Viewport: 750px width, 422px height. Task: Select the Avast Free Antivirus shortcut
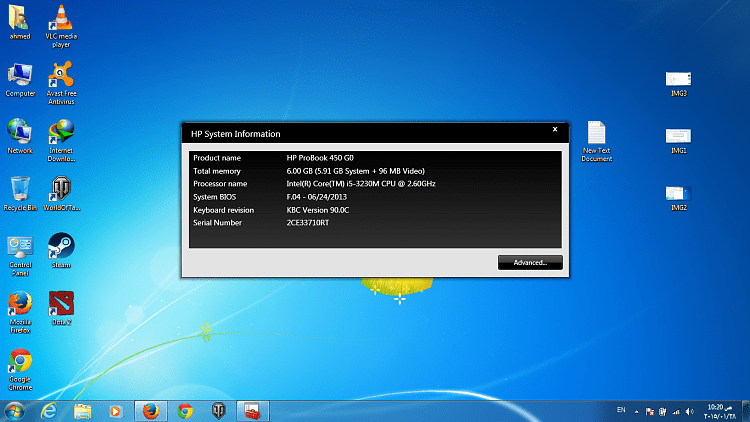(61, 83)
